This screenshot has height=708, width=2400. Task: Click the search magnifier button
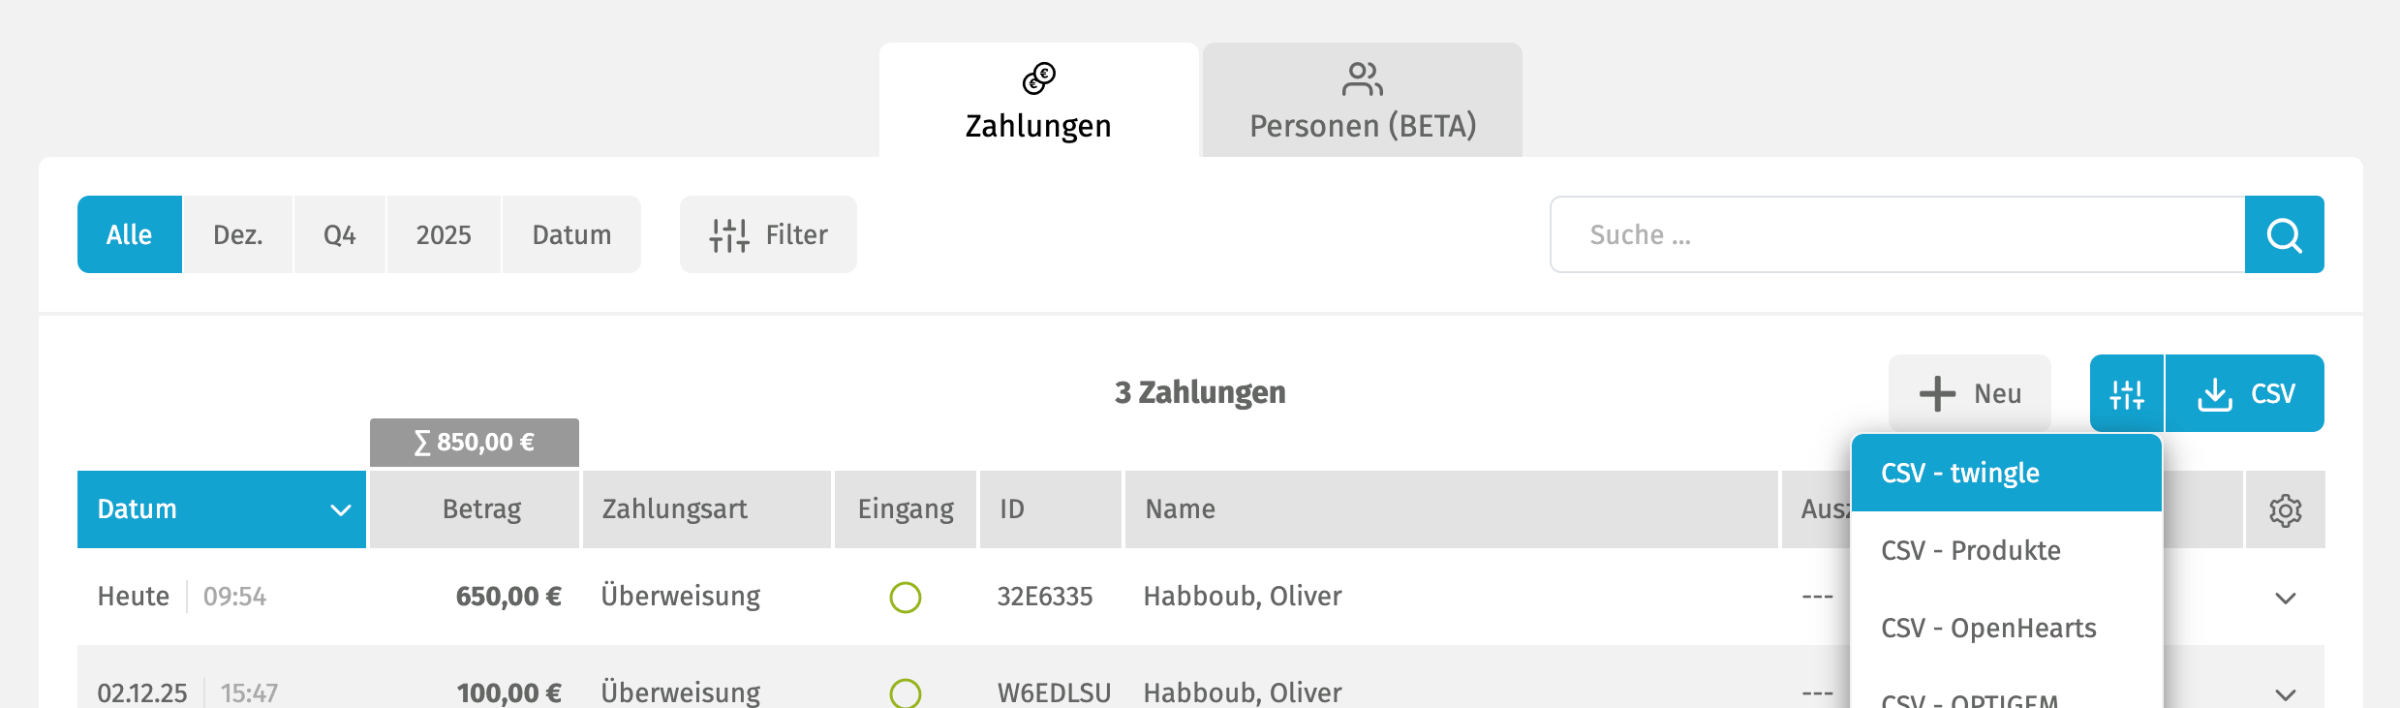tap(2283, 235)
